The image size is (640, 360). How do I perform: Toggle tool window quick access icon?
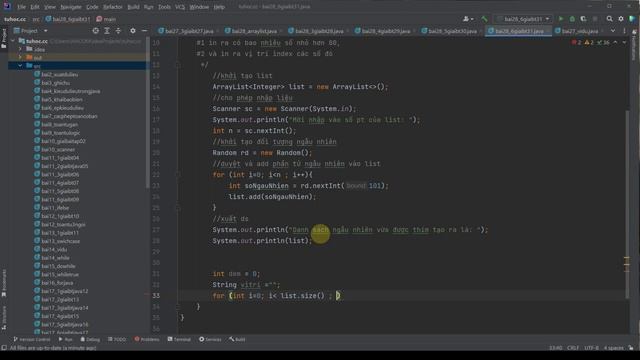[4, 348]
